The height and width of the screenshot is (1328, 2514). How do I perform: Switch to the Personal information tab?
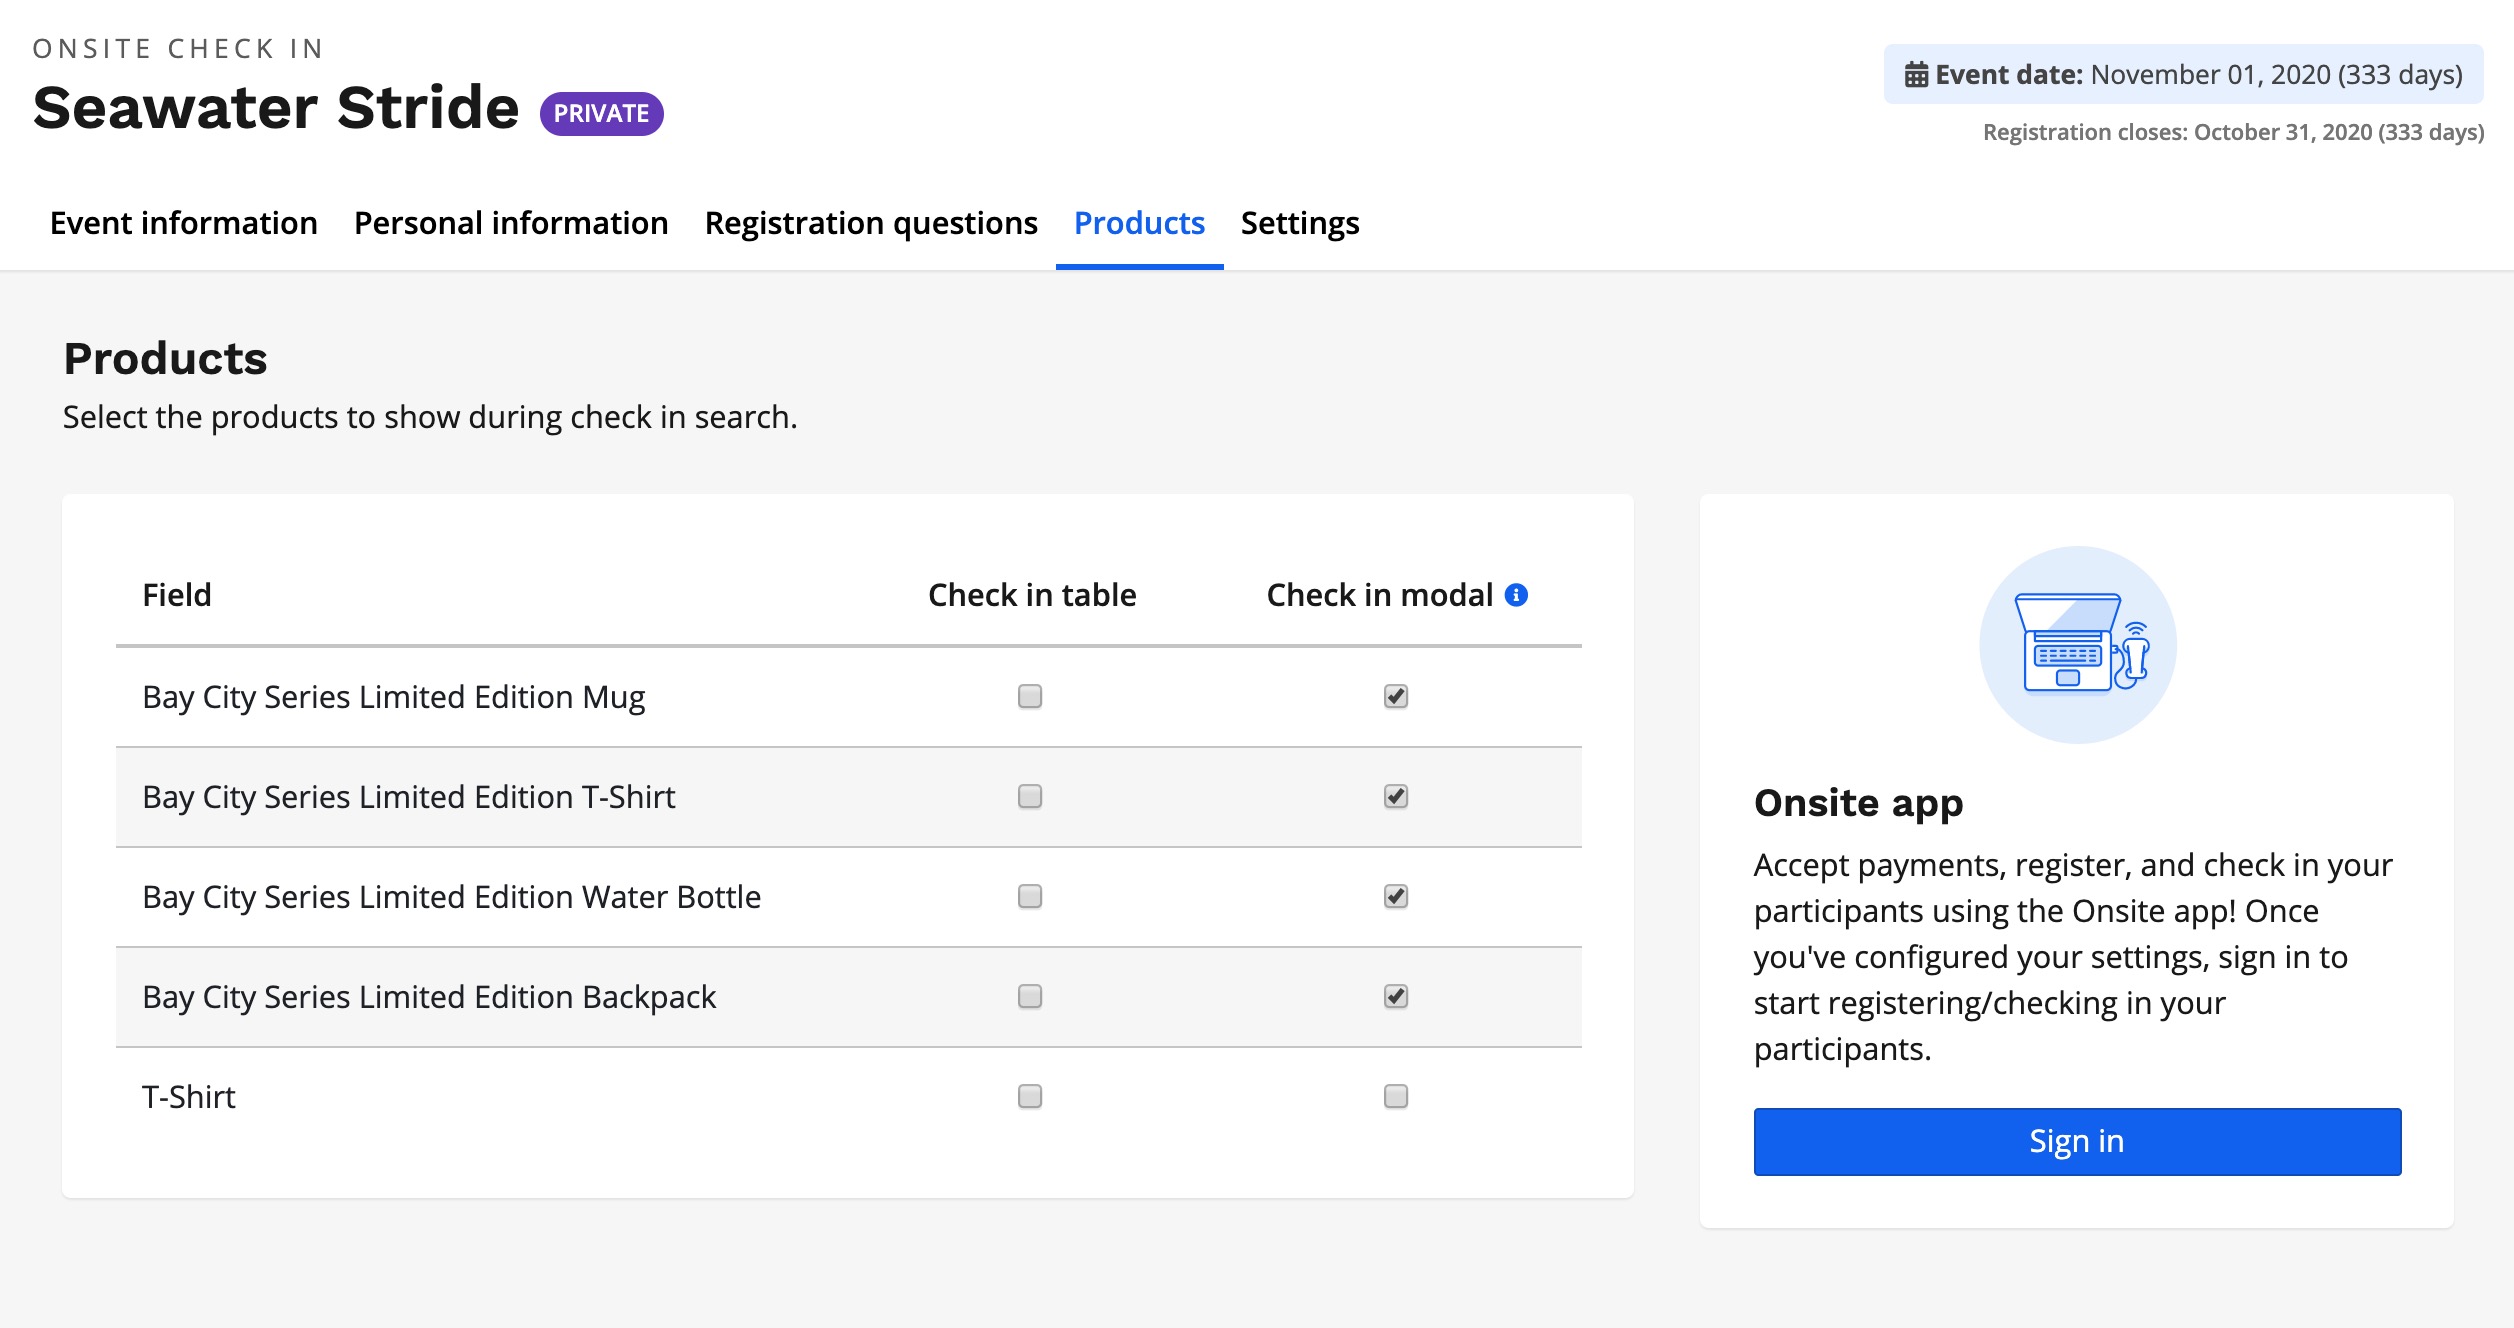point(511,223)
